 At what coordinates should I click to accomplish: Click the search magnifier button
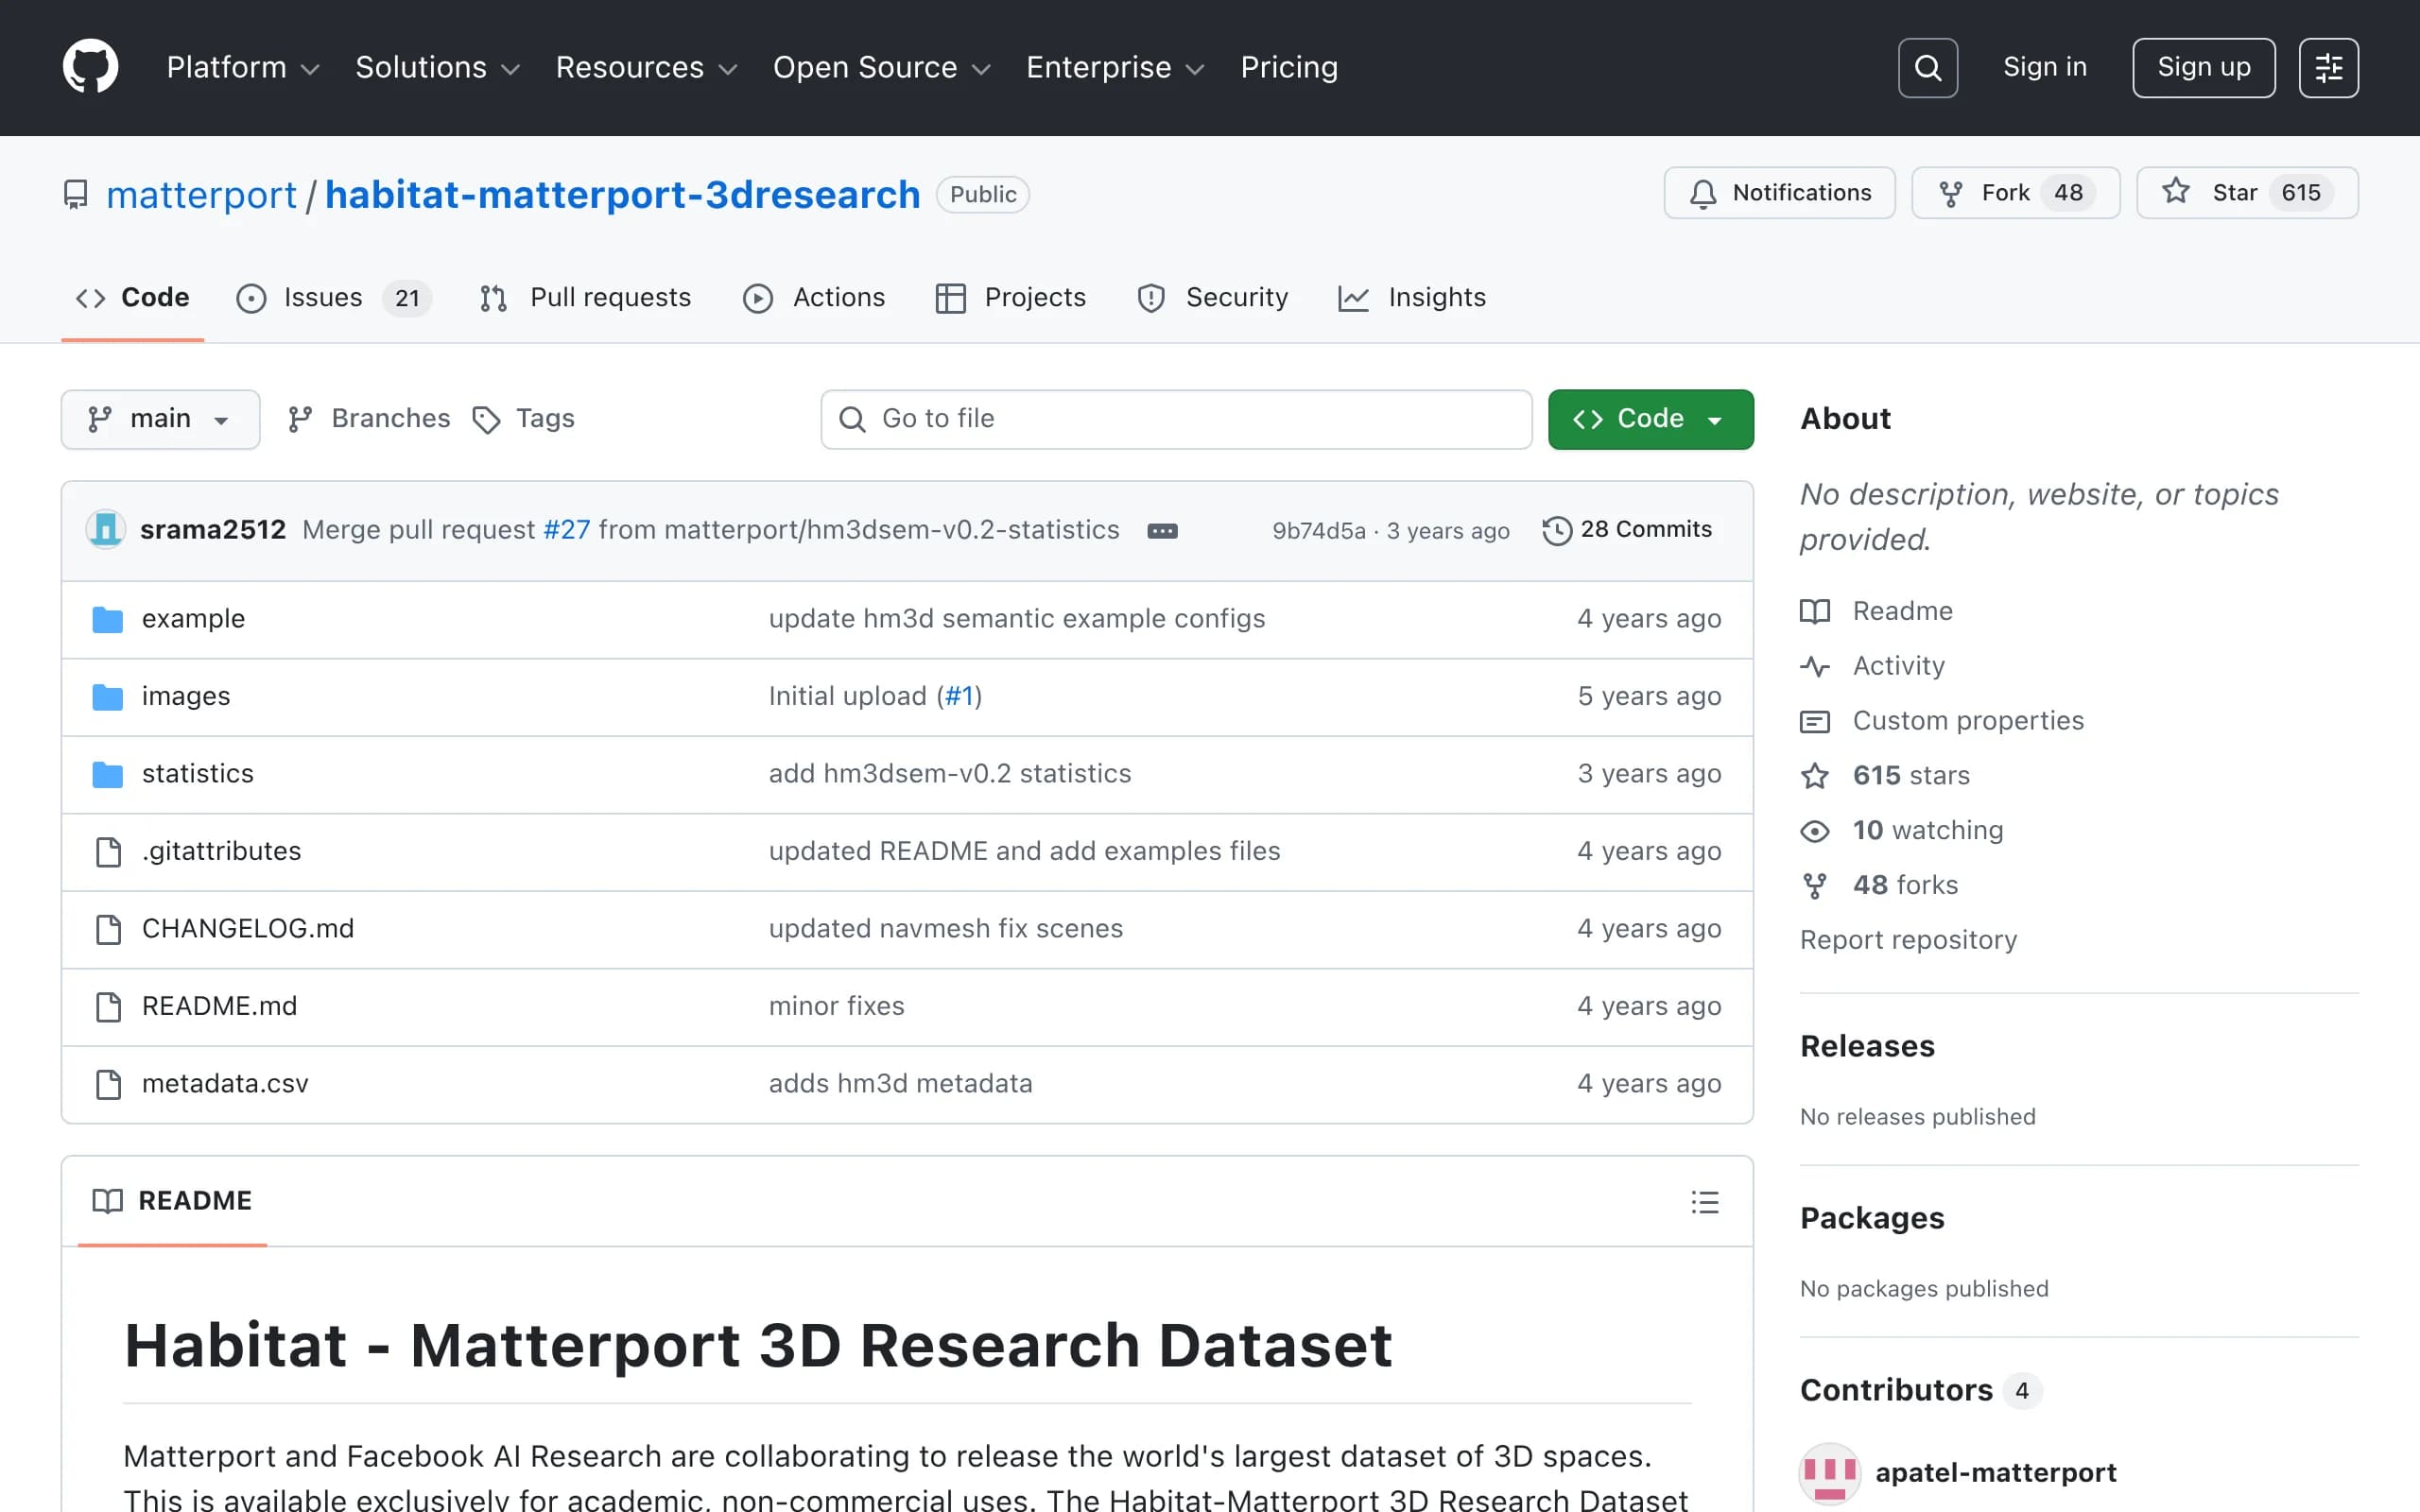tap(1927, 67)
